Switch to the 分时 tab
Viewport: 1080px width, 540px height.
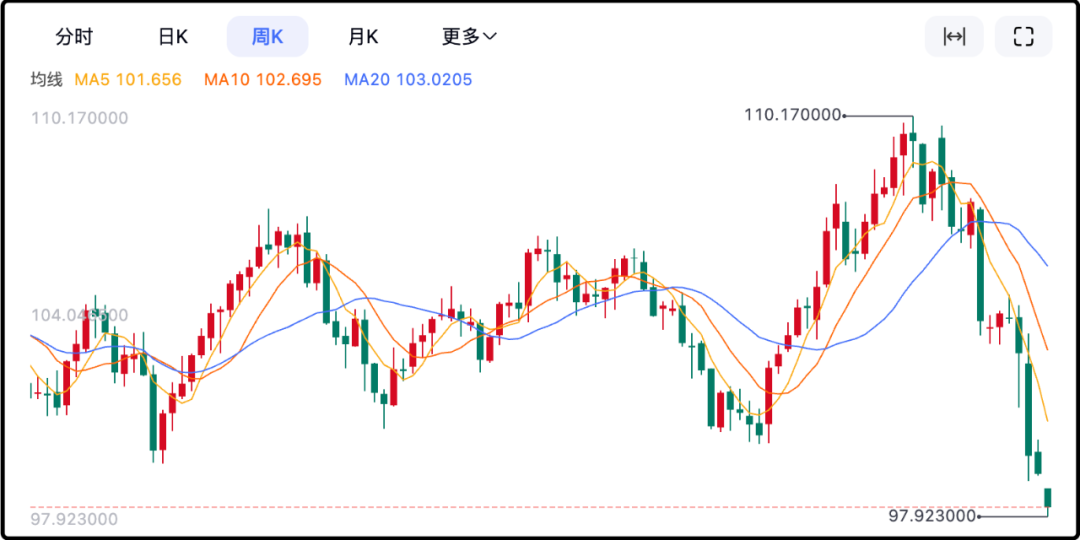74,37
